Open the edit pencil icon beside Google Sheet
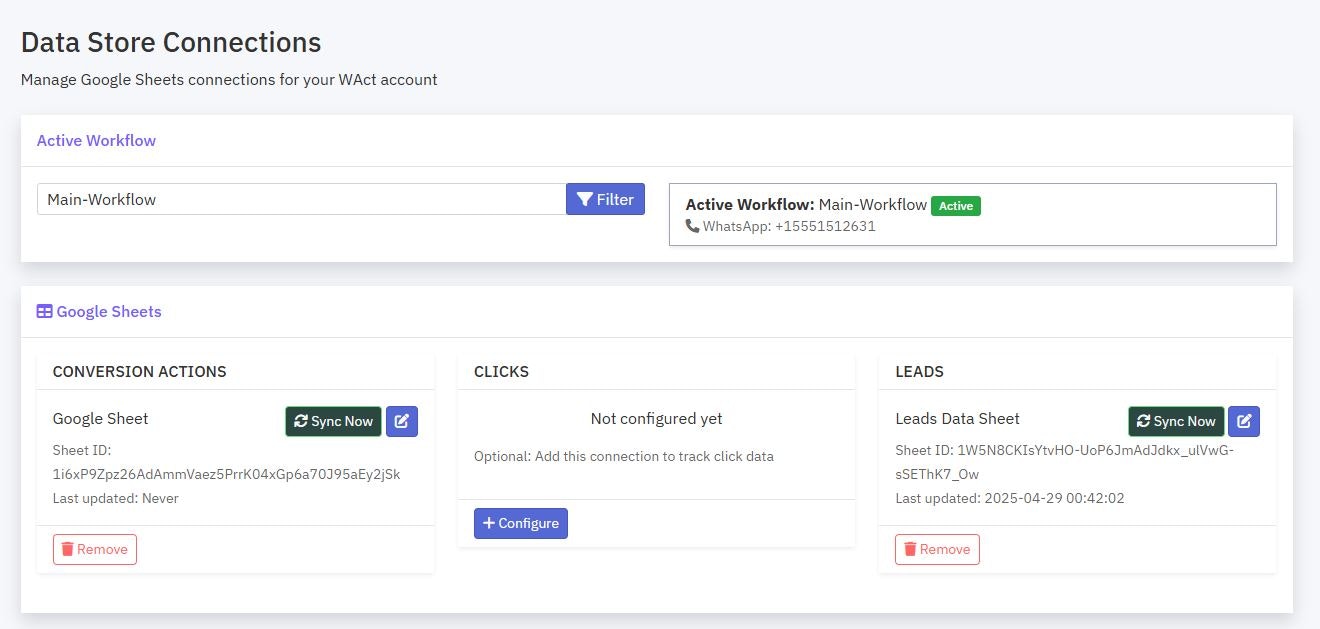Image resolution: width=1320 pixels, height=629 pixels. pyautogui.click(x=402, y=421)
